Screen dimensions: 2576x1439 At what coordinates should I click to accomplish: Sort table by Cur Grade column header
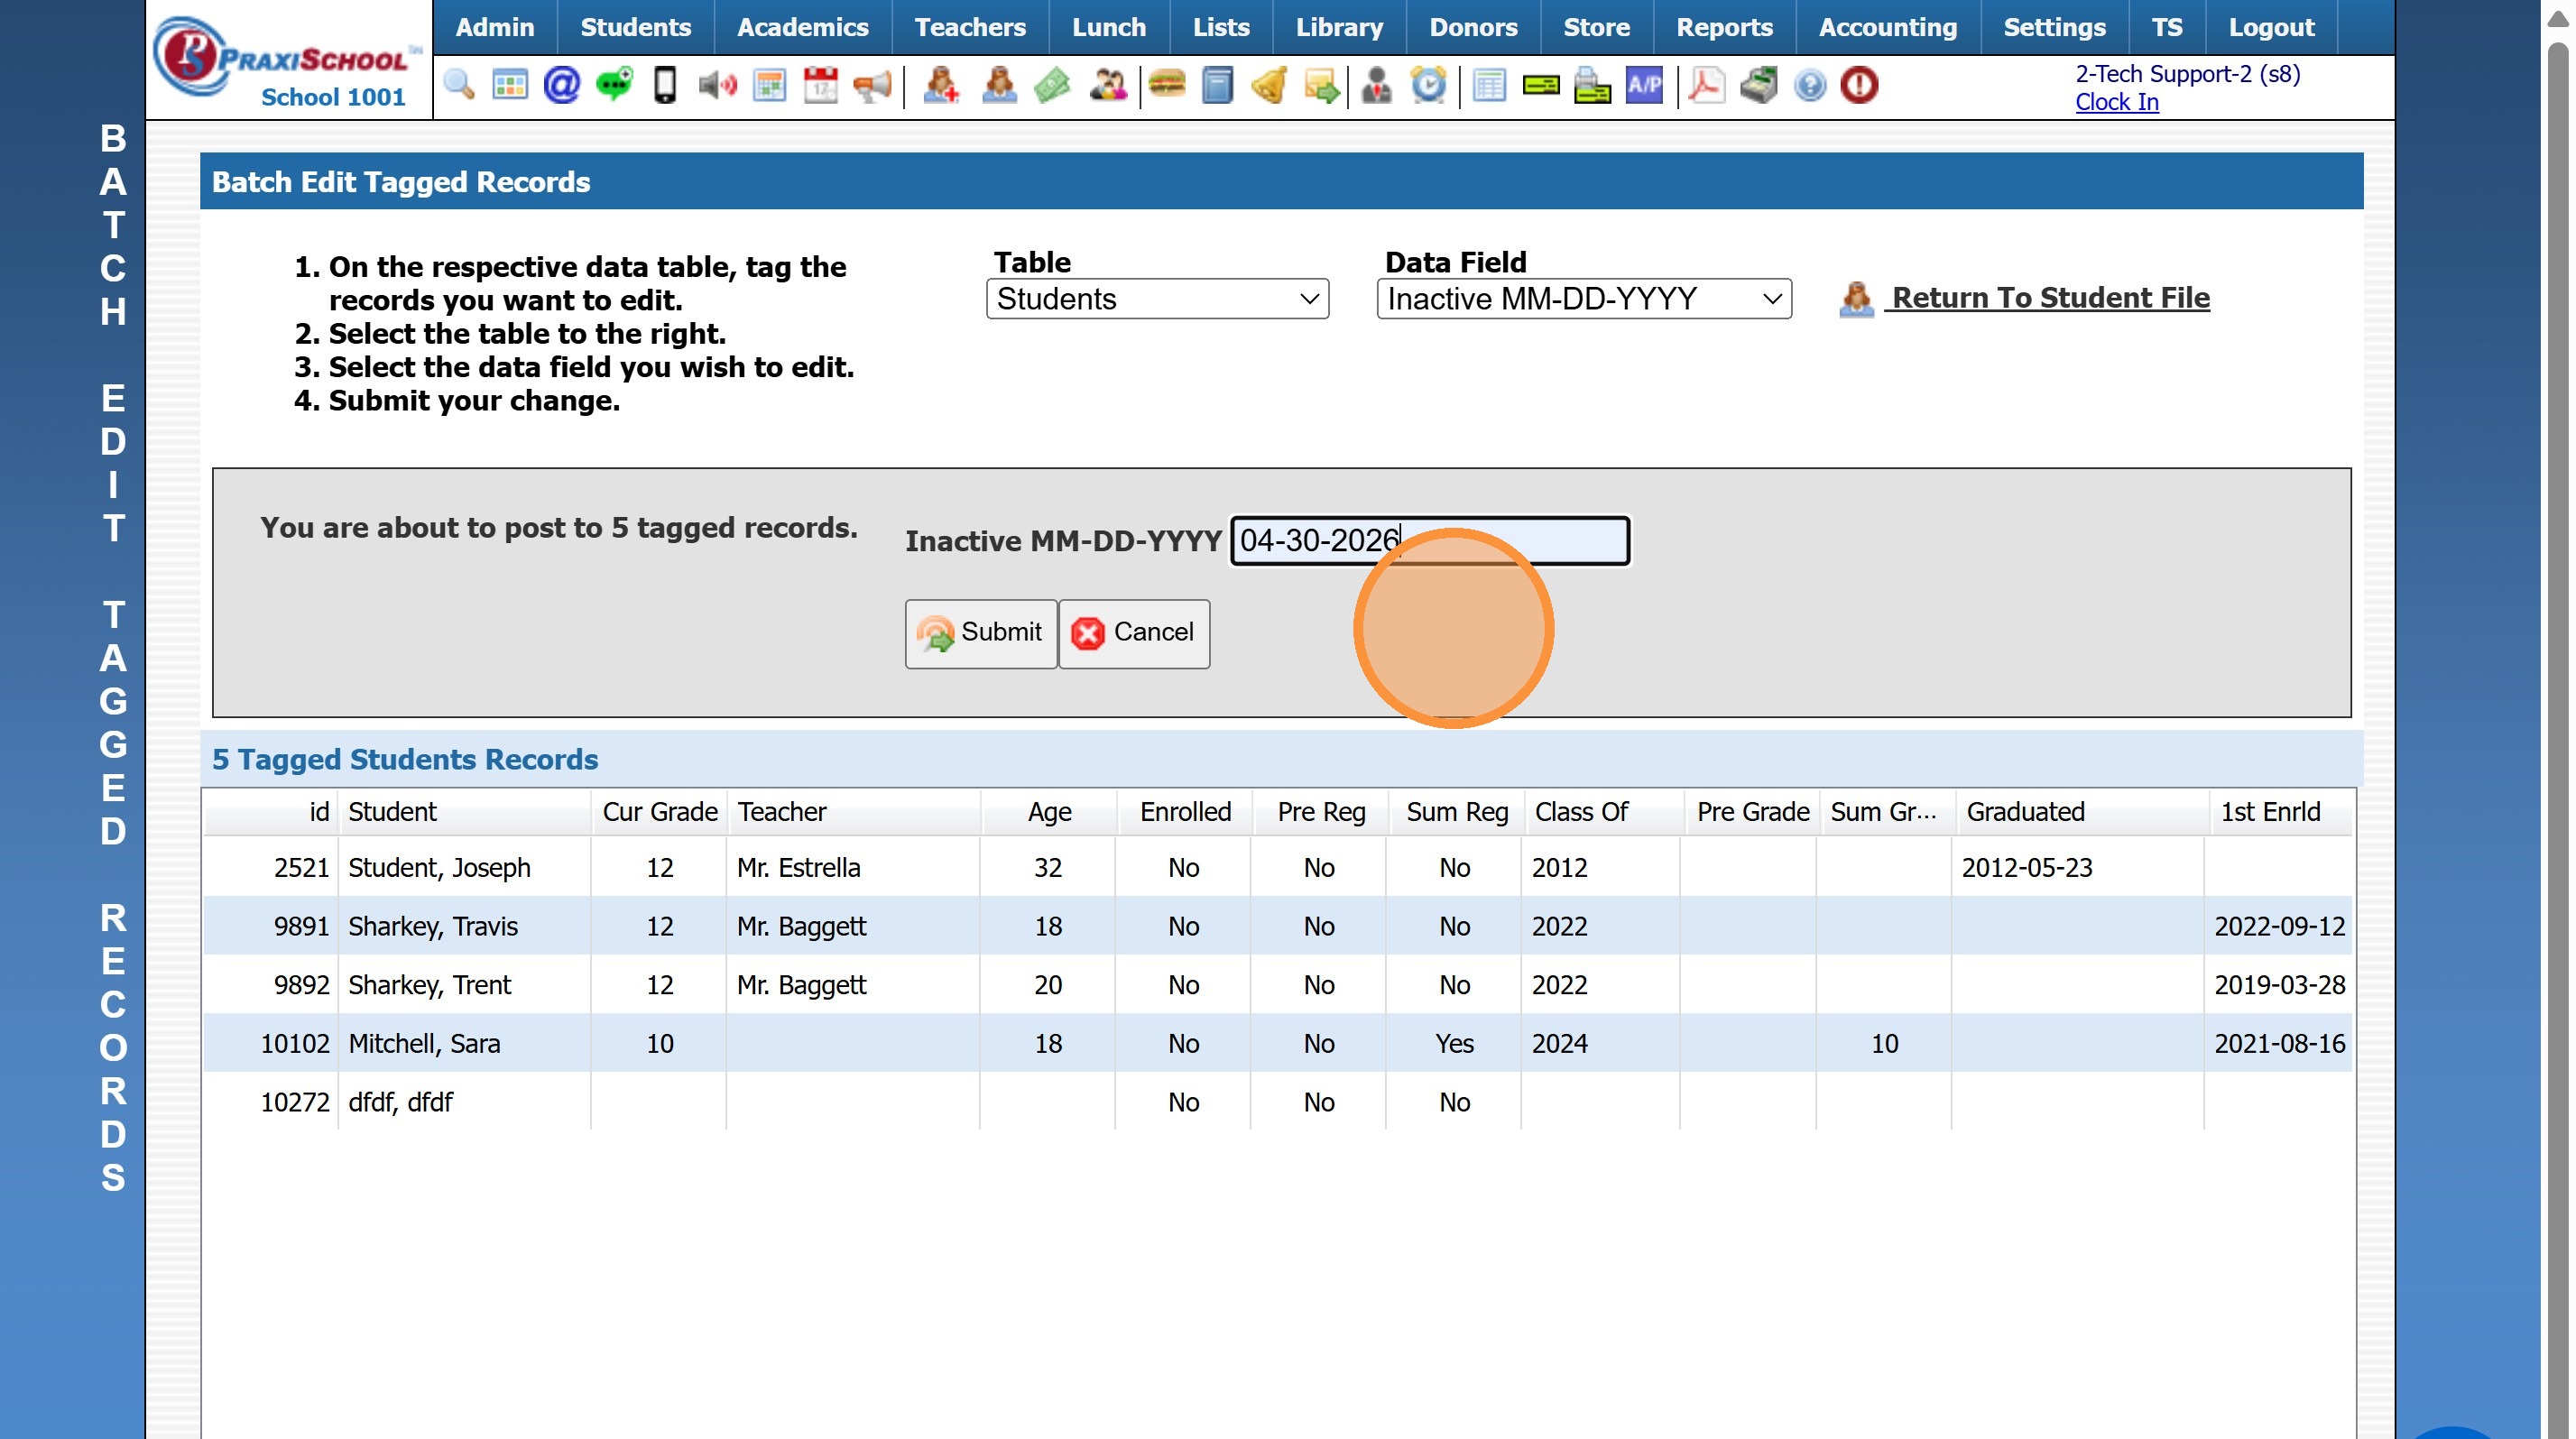(660, 811)
